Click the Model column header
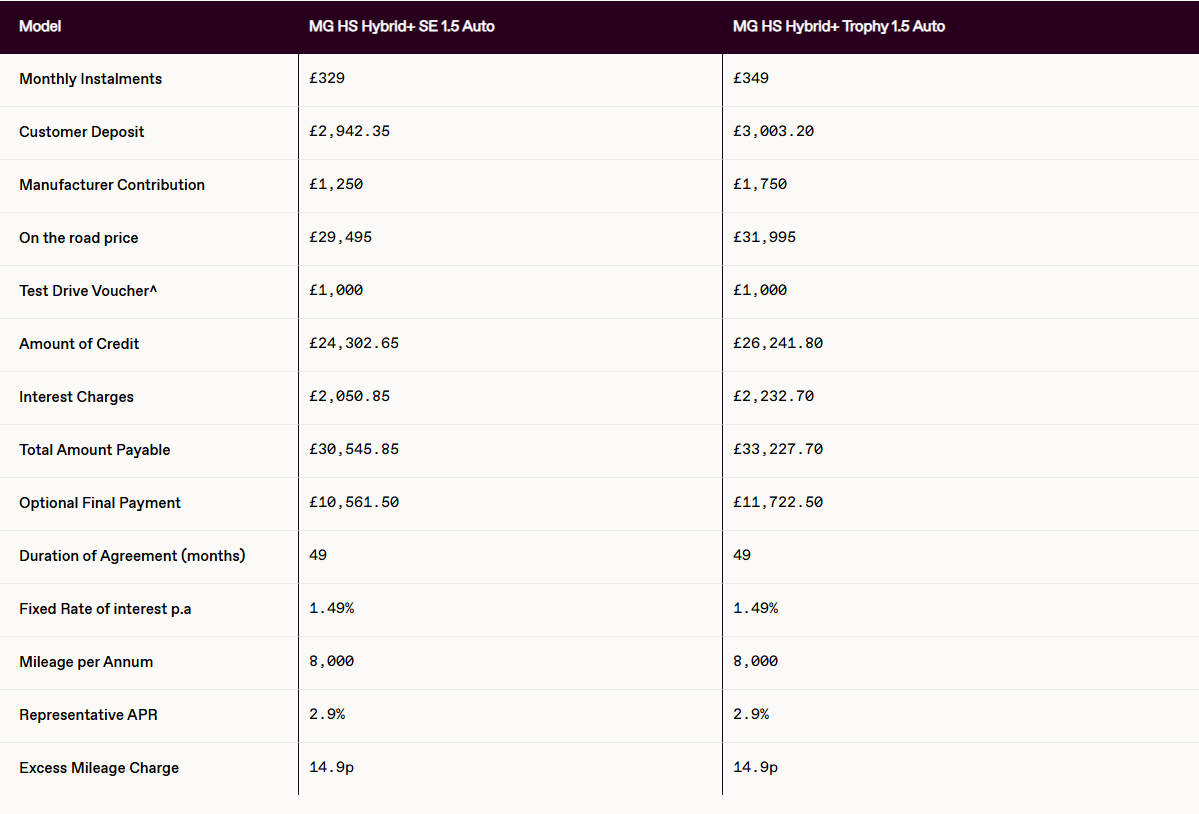This screenshot has width=1199, height=814. (x=40, y=26)
